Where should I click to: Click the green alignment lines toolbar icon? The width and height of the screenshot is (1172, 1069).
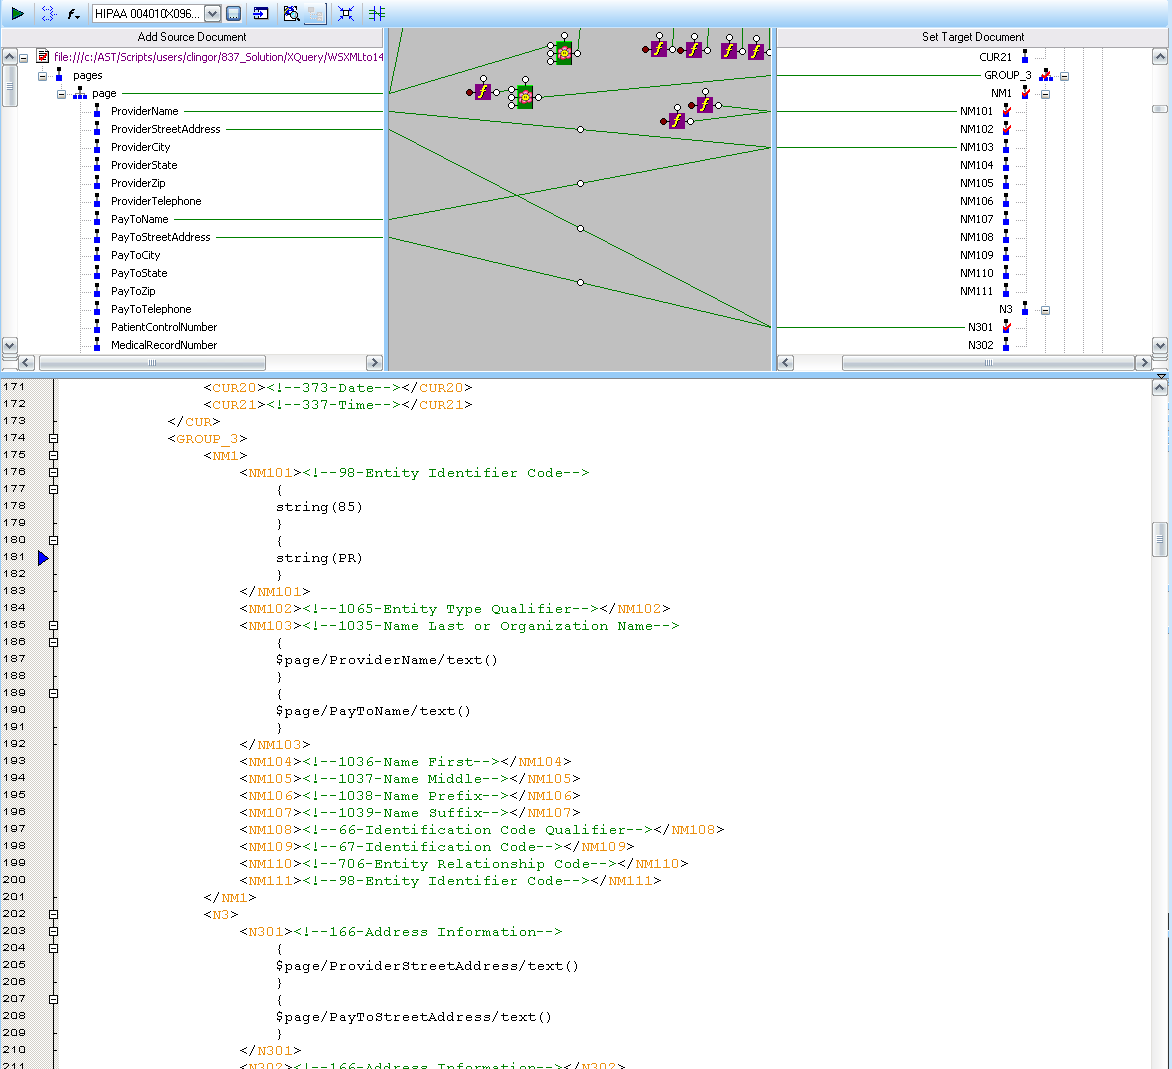point(377,13)
